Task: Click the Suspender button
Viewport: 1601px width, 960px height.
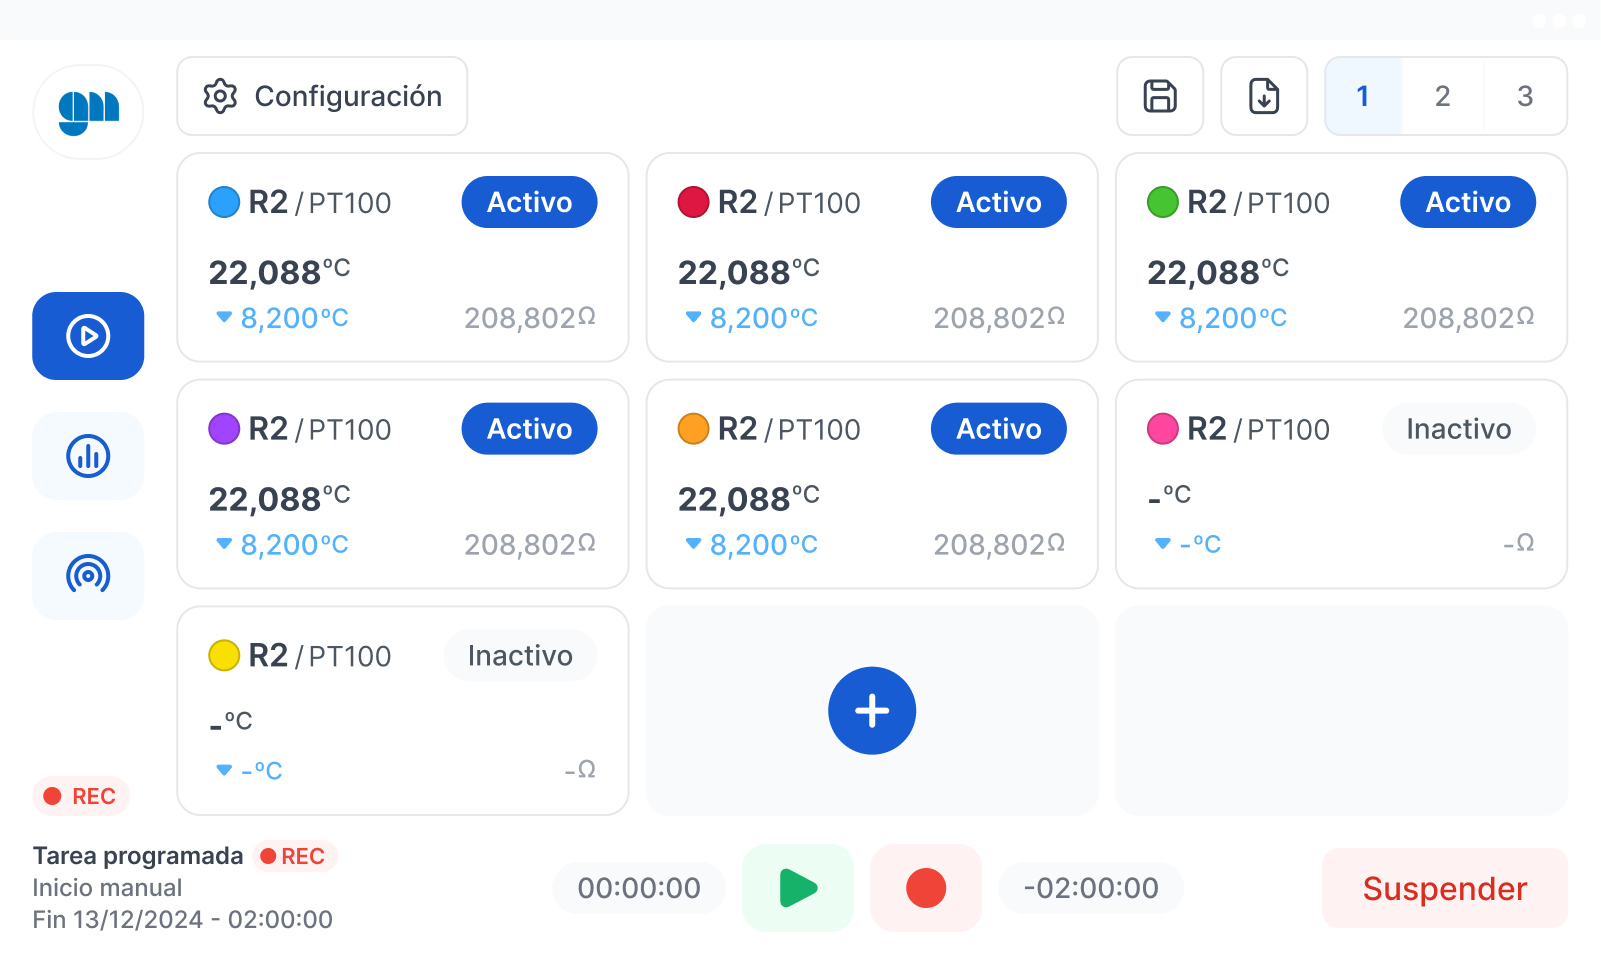Action: pos(1444,888)
